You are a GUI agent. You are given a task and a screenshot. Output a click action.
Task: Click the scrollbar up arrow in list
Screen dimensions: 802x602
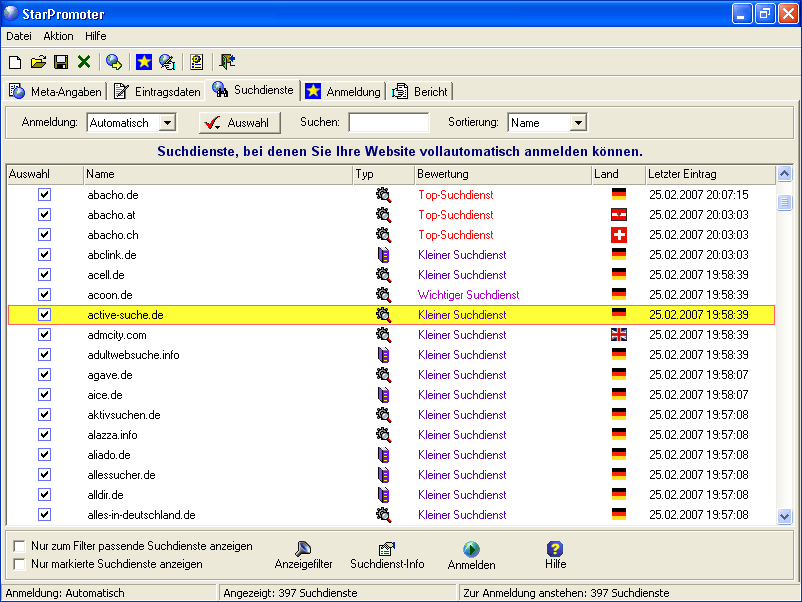(x=784, y=174)
